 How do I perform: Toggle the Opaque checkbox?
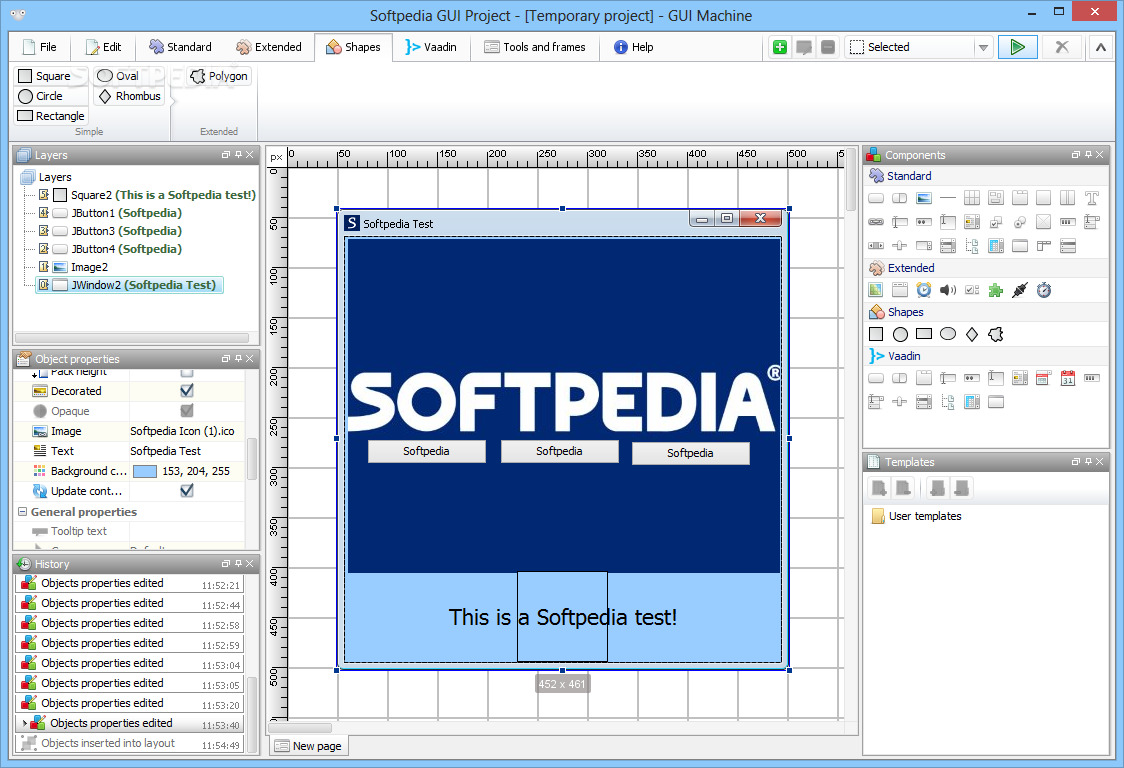[x=187, y=411]
